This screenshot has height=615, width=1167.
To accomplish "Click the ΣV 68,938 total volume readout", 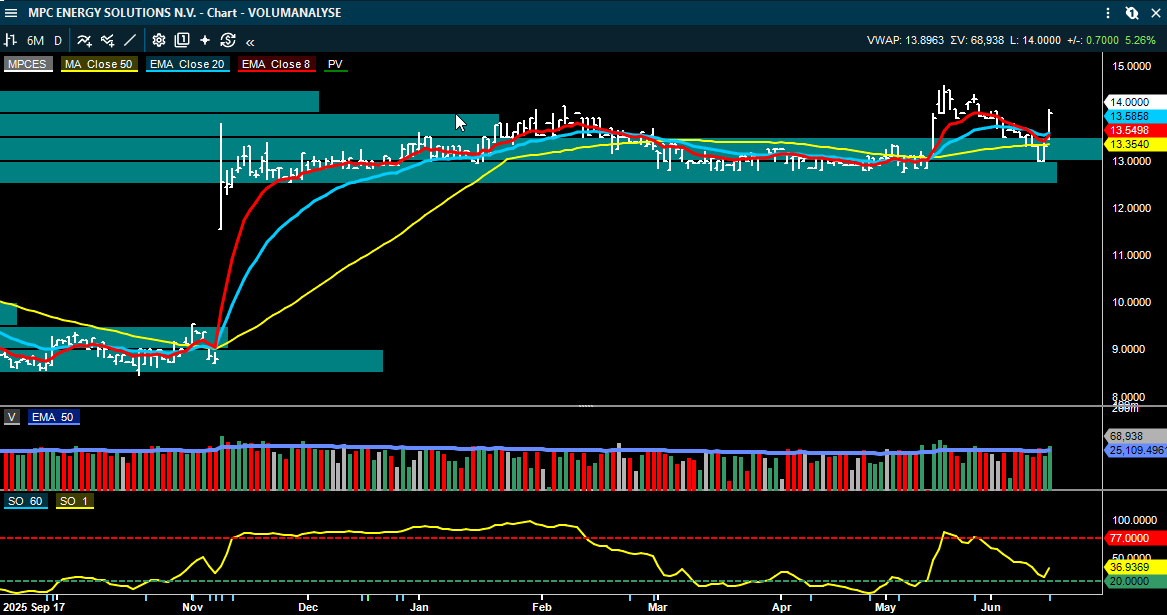I will tap(977, 40).
